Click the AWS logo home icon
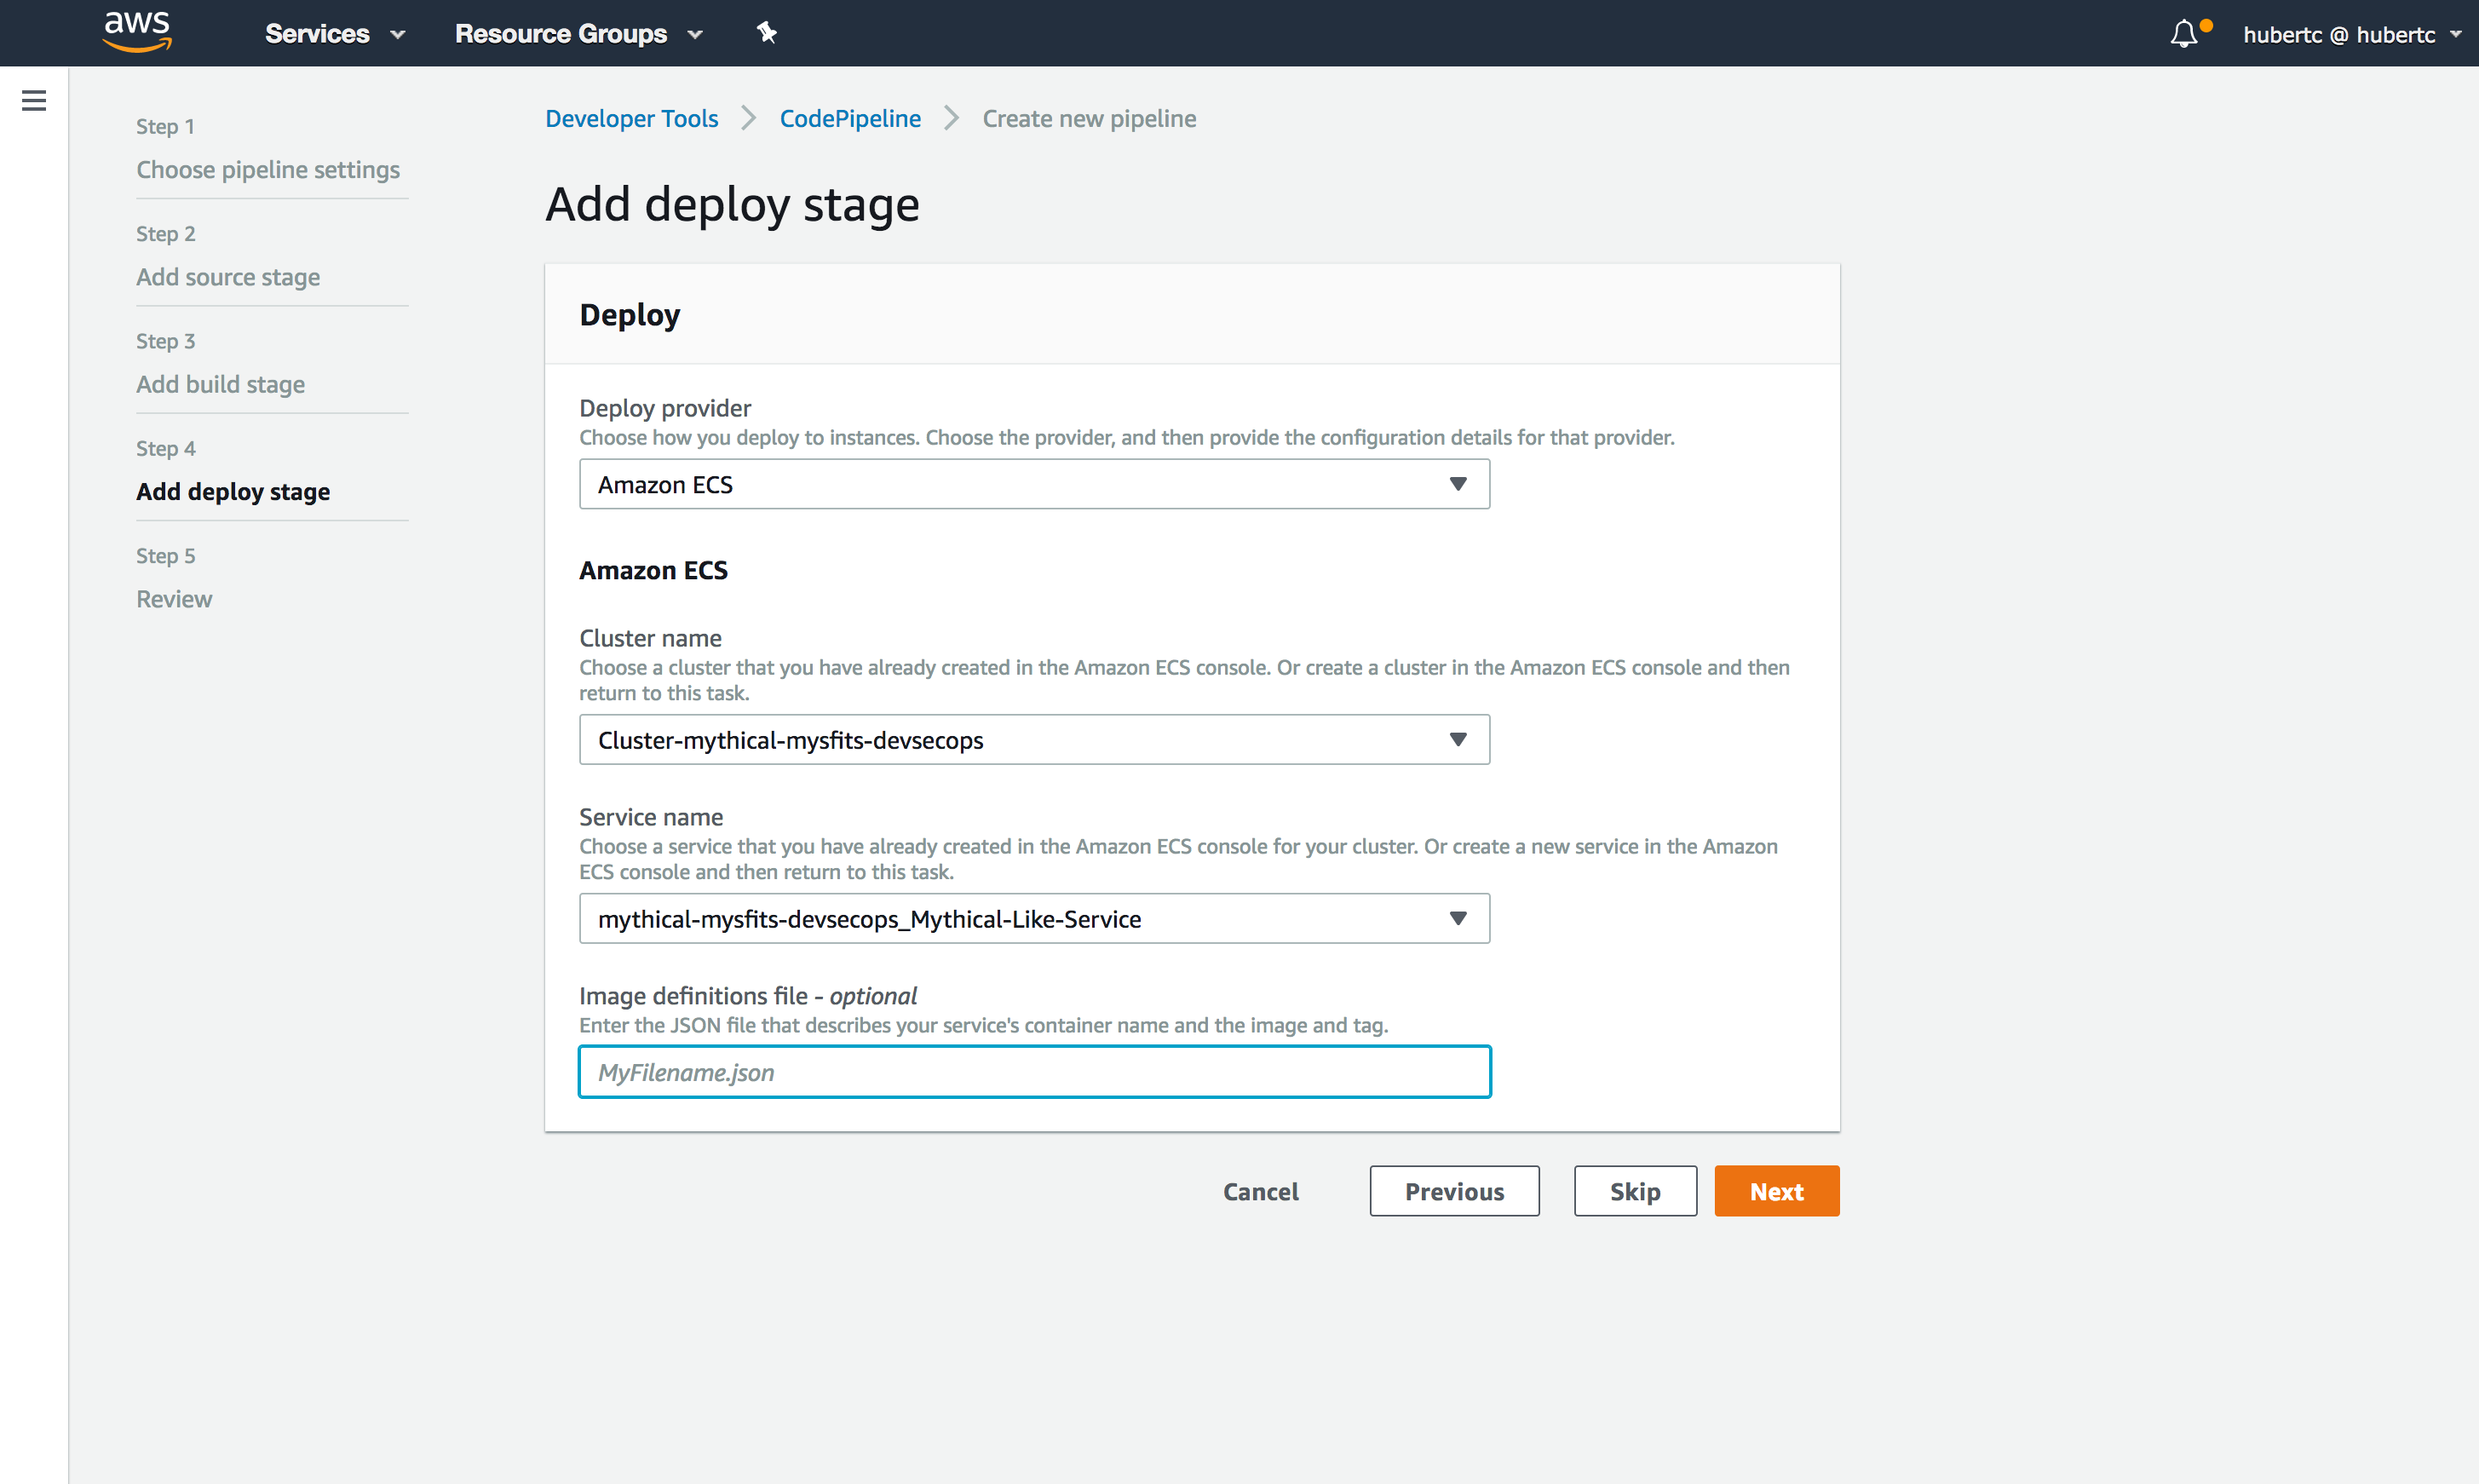 (x=137, y=32)
